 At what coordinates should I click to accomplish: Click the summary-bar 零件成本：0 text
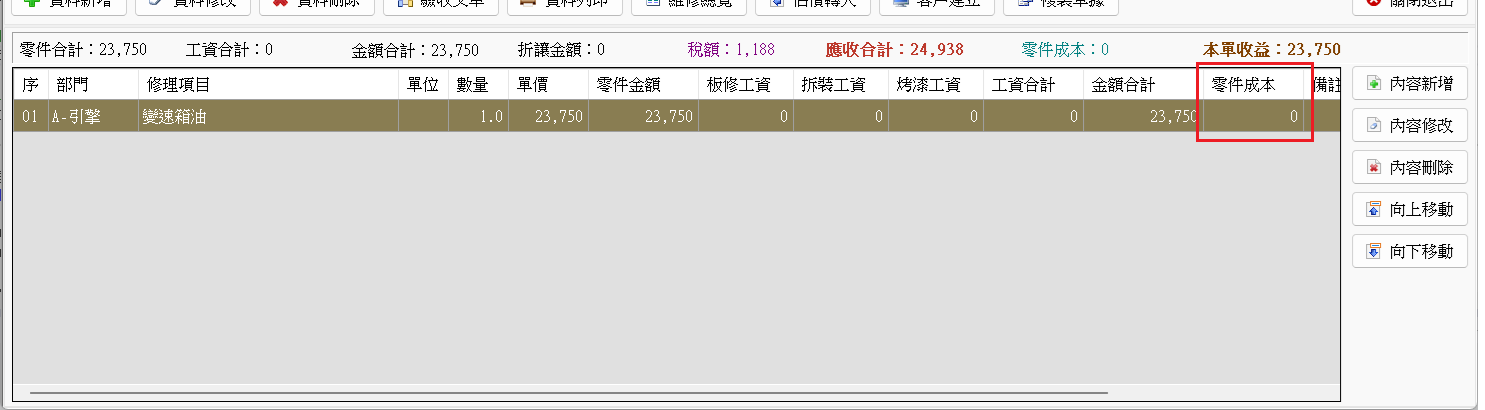tap(1065, 49)
